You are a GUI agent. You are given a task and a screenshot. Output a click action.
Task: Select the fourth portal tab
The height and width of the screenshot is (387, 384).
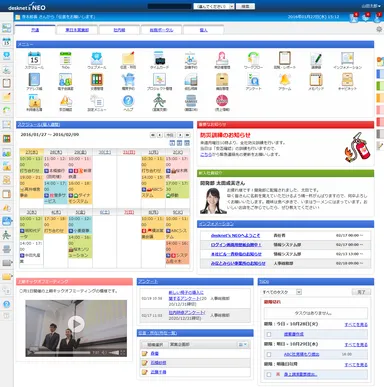(x=161, y=30)
